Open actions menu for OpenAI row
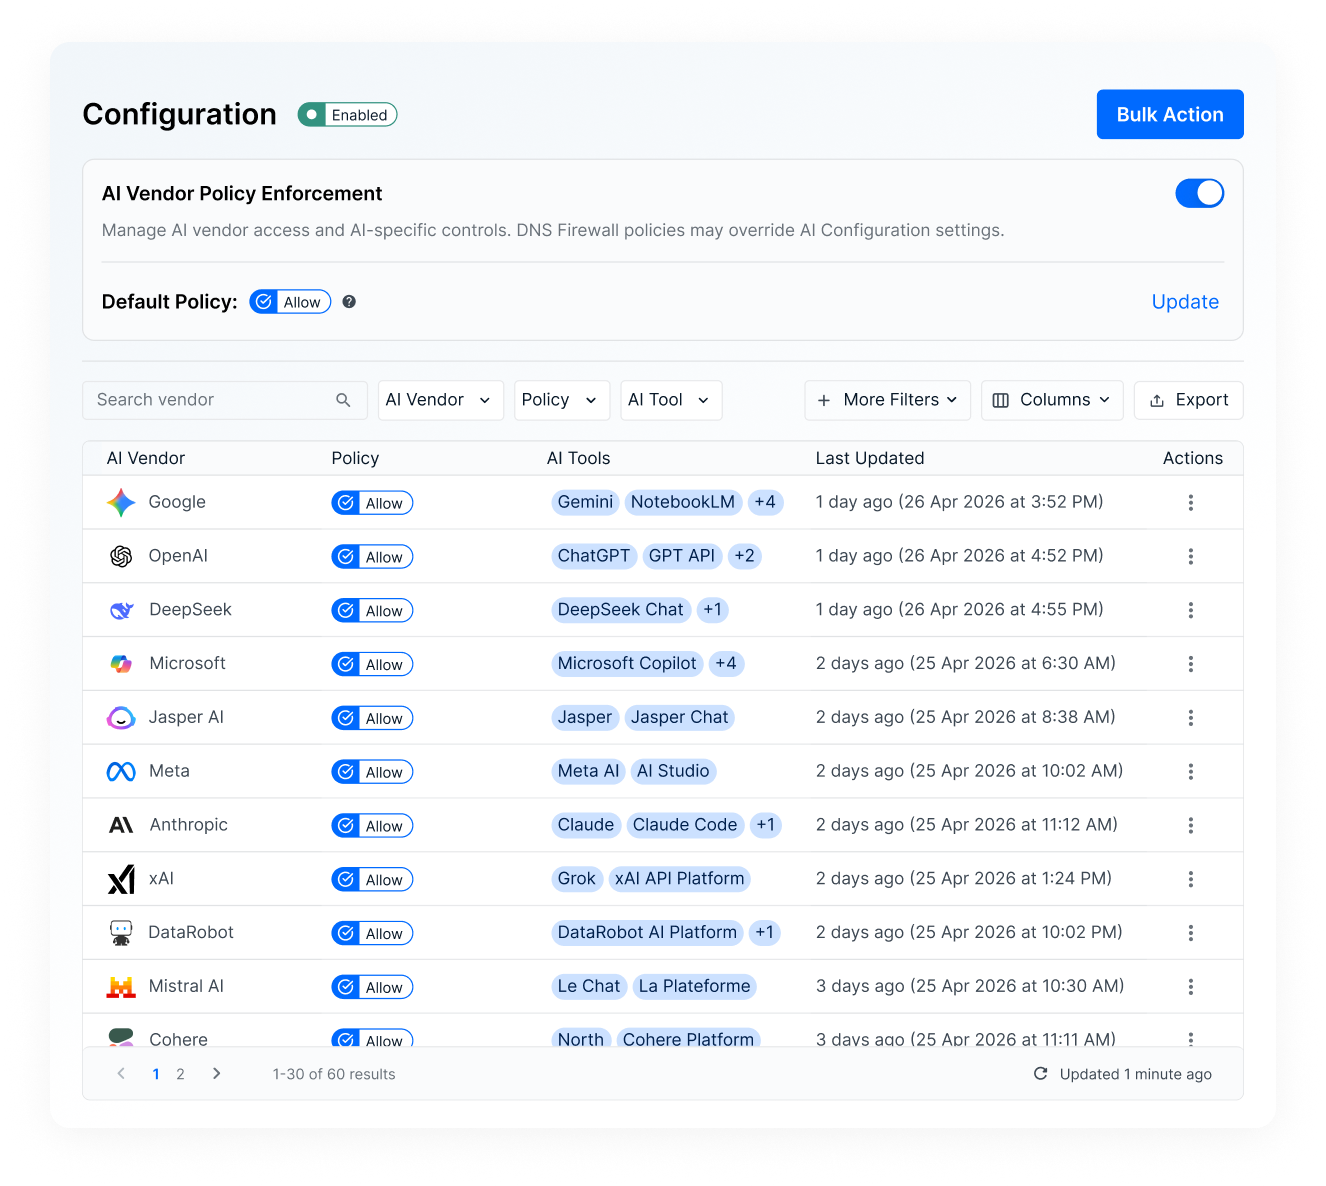Screen dimensions: 1326x1186 (1190, 557)
